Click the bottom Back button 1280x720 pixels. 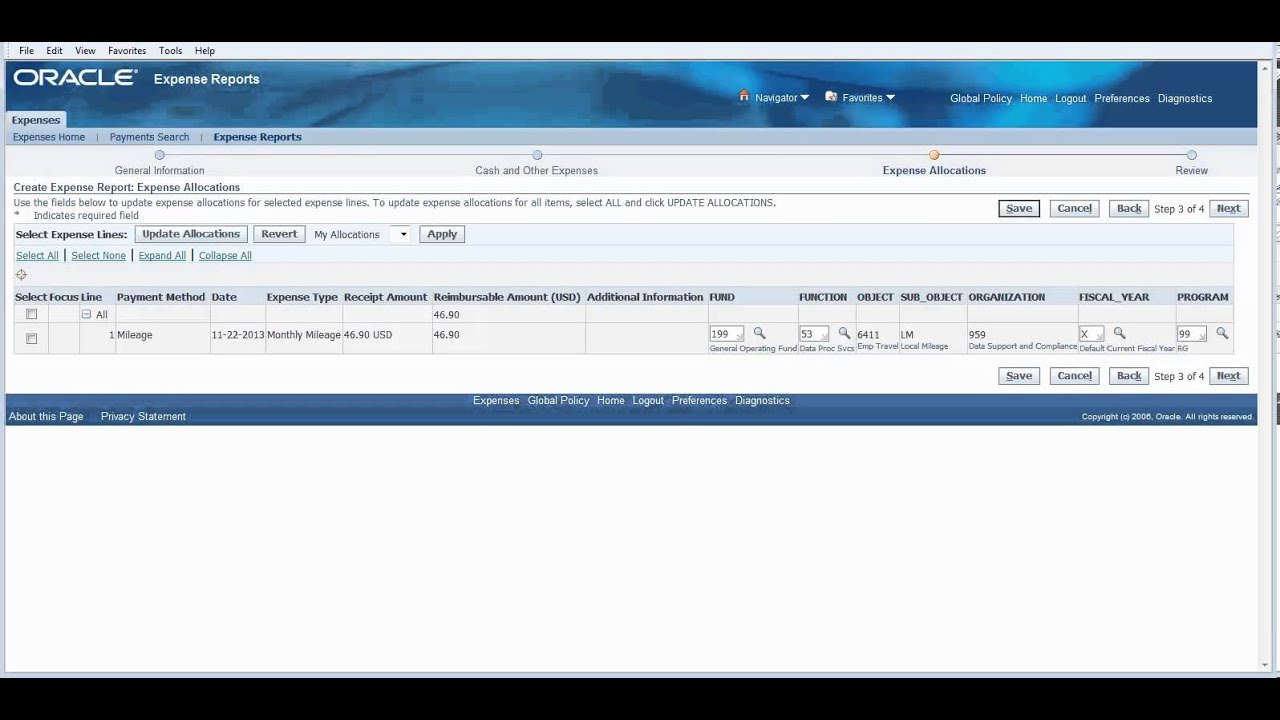pyautogui.click(x=1129, y=376)
